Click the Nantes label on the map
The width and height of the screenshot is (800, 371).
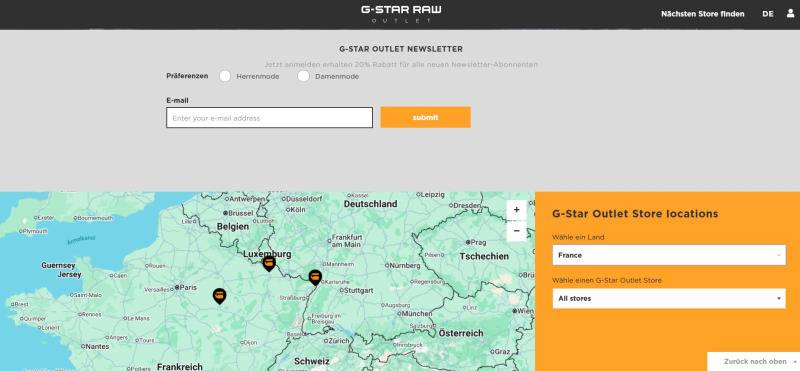[x=98, y=347]
